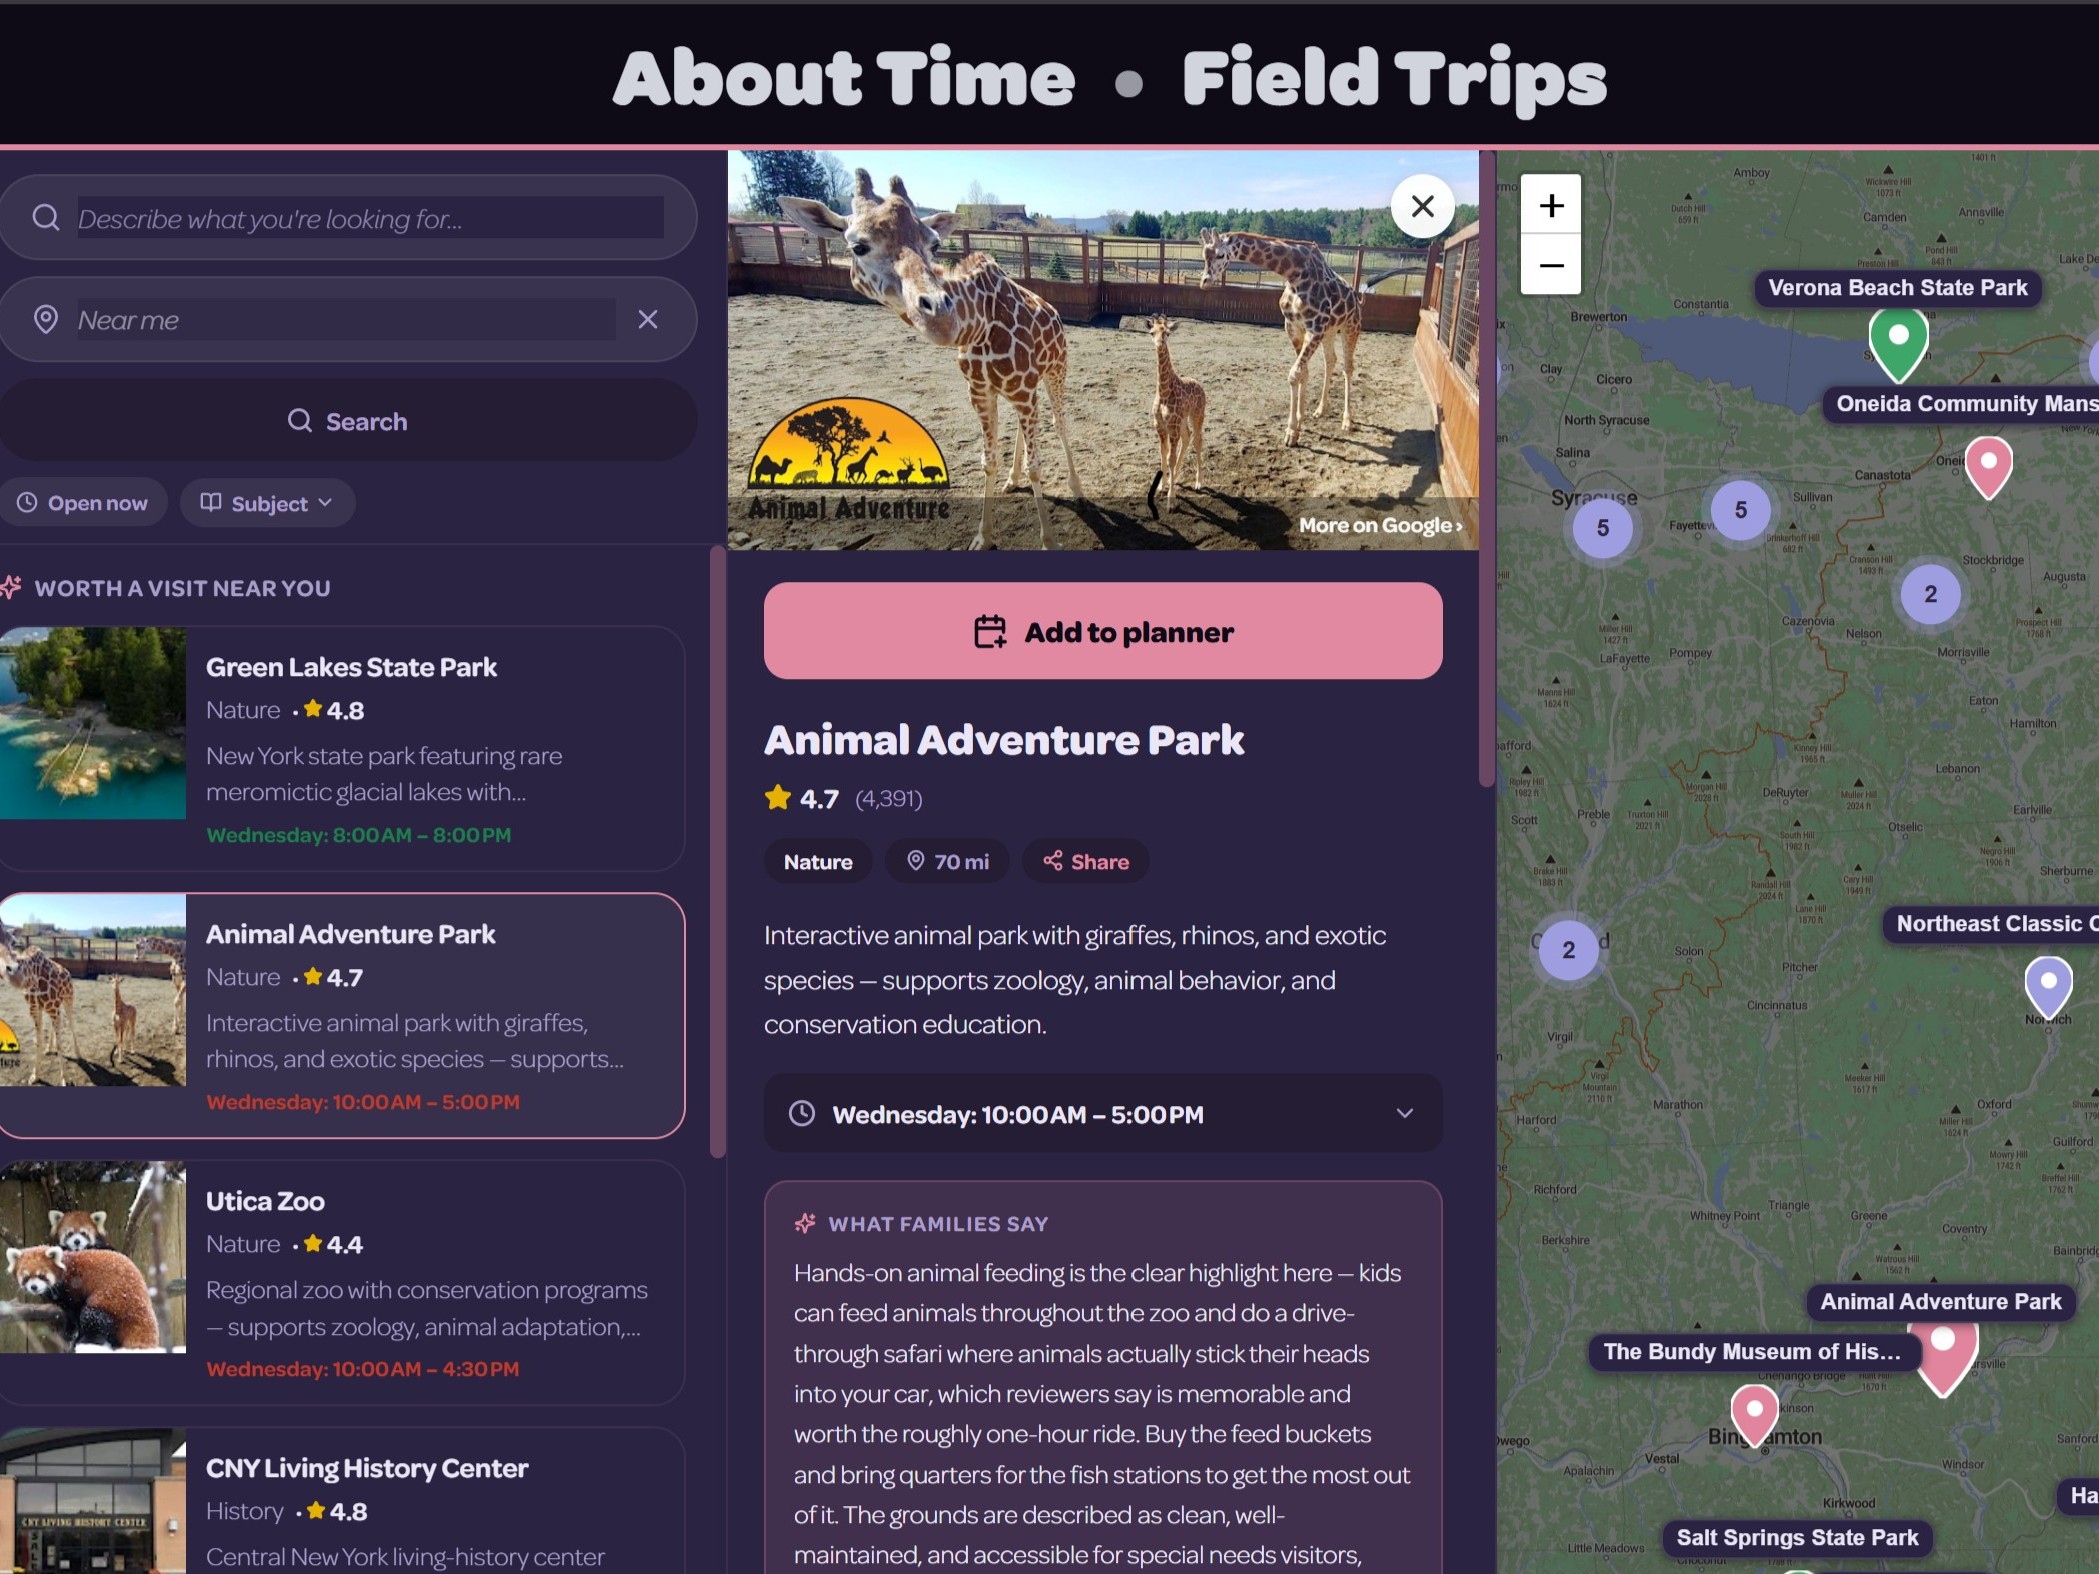The width and height of the screenshot is (2099, 1574).
Task: Open the Utica Zoo card
Action: click(x=342, y=1282)
